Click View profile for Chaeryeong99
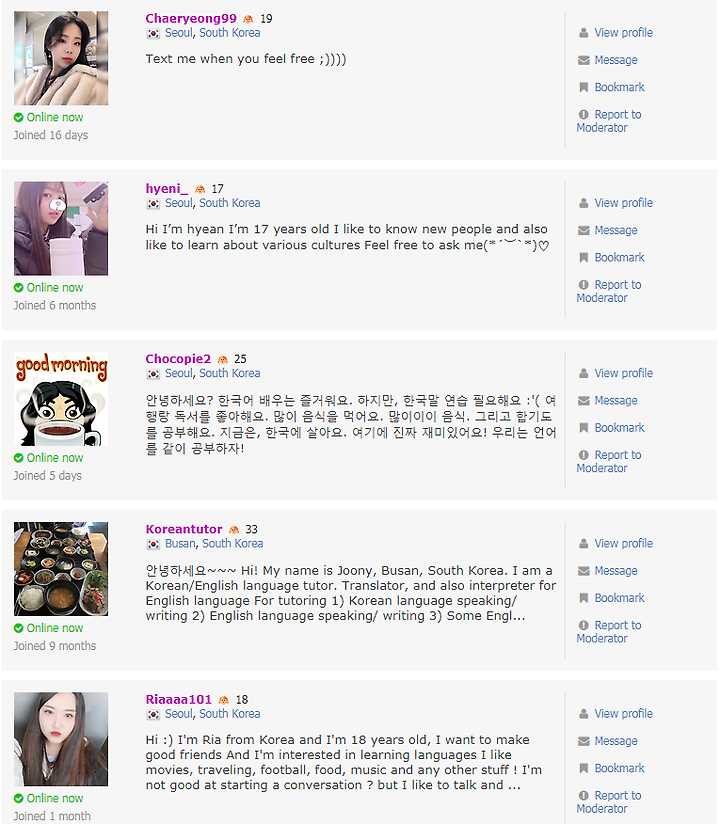 623,33
